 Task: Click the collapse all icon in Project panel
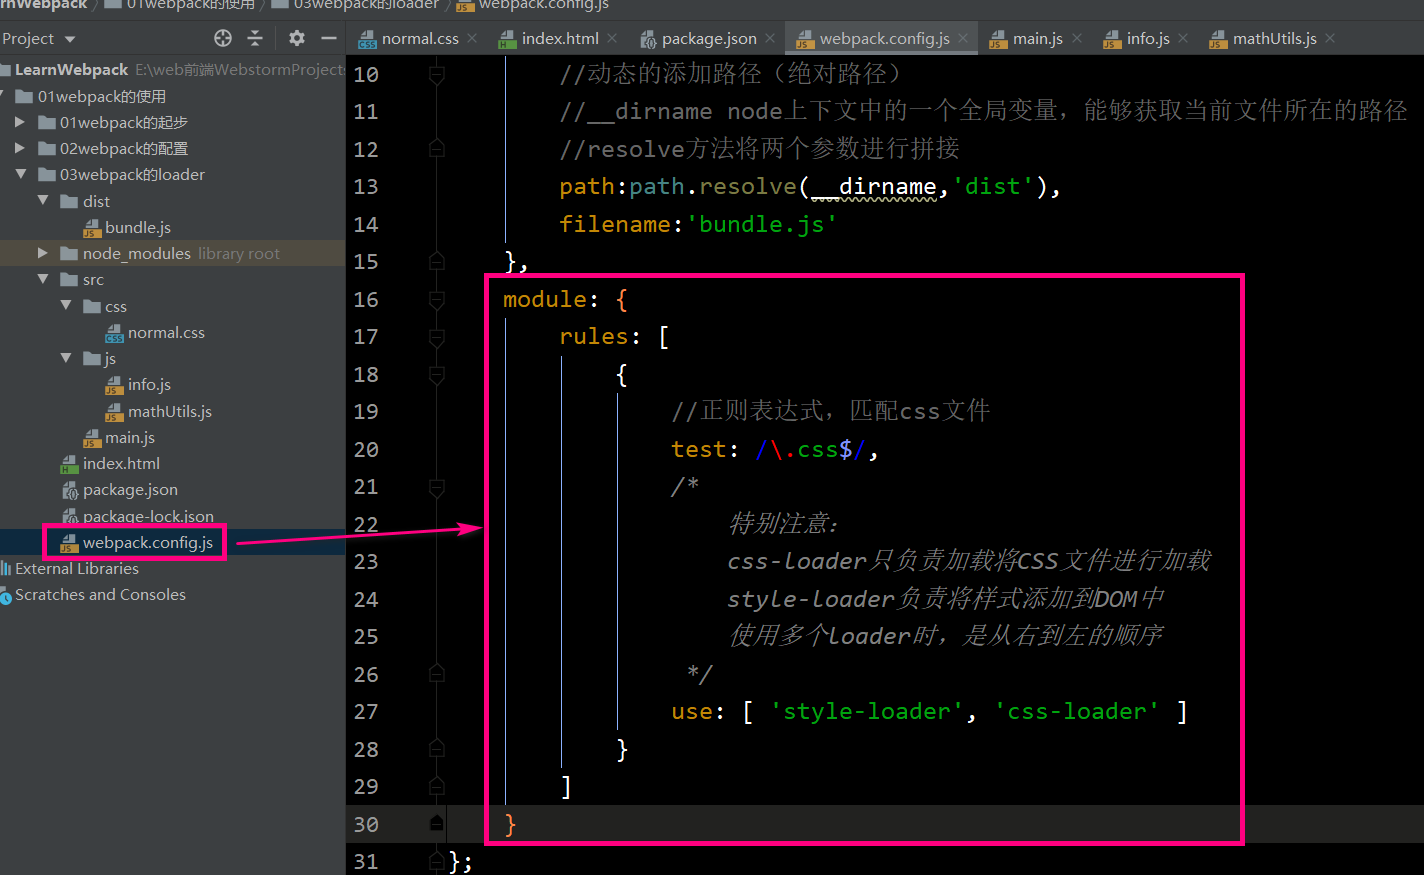(x=255, y=38)
